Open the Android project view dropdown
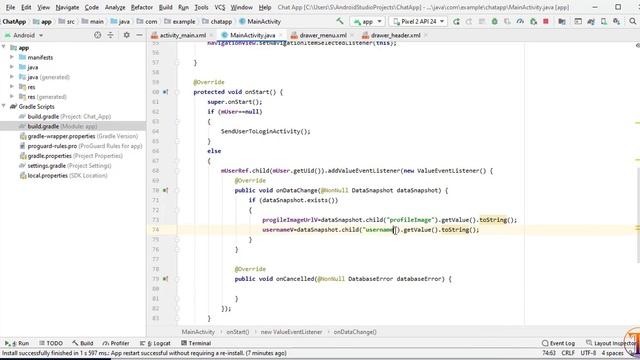 (24, 36)
